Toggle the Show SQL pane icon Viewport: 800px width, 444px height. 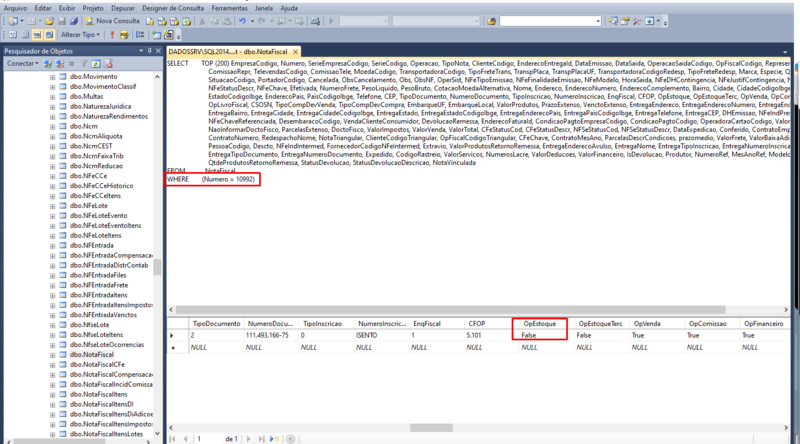pyautogui.click(x=37, y=35)
